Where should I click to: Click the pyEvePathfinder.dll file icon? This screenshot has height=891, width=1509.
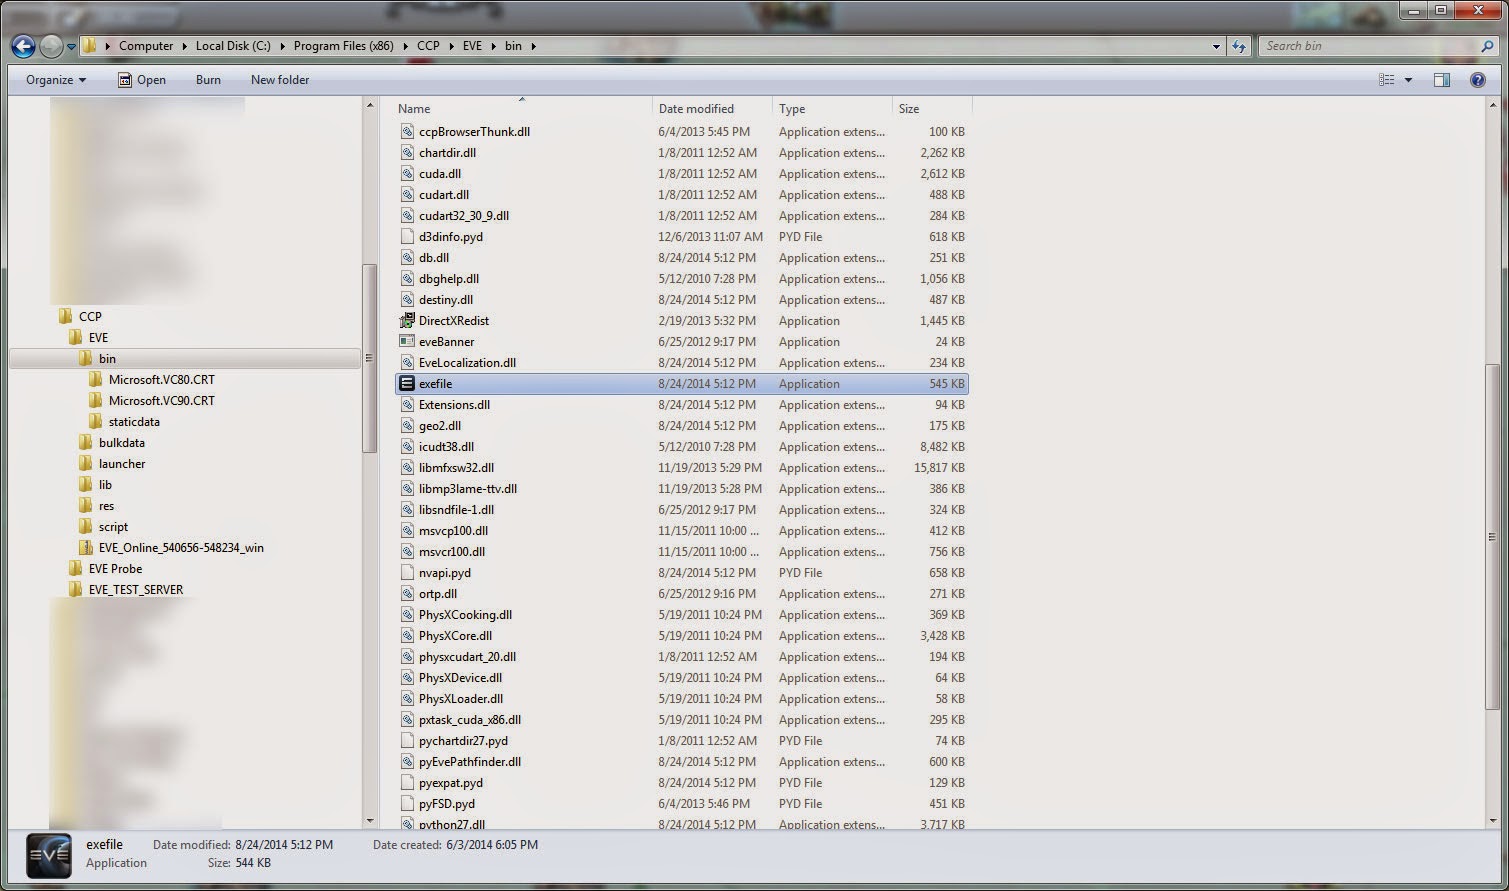point(407,762)
